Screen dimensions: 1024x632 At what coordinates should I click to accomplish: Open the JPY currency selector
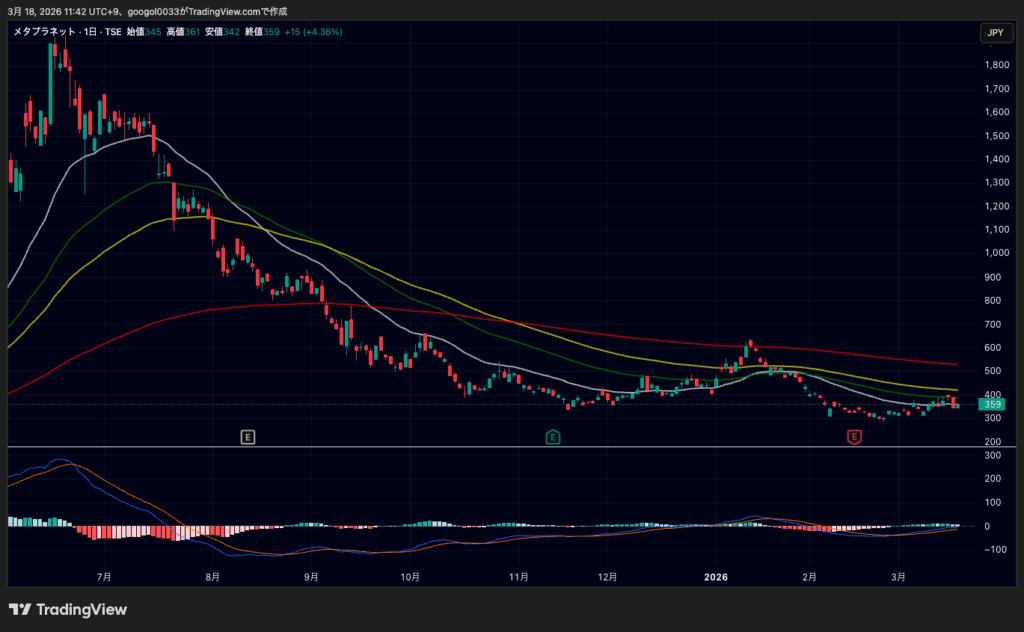tap(994, 33)
